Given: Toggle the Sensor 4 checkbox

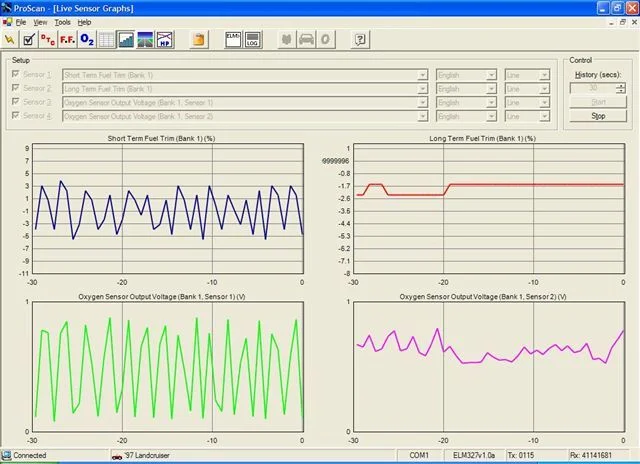Looking at the screenshot, I should pos(16,115).
